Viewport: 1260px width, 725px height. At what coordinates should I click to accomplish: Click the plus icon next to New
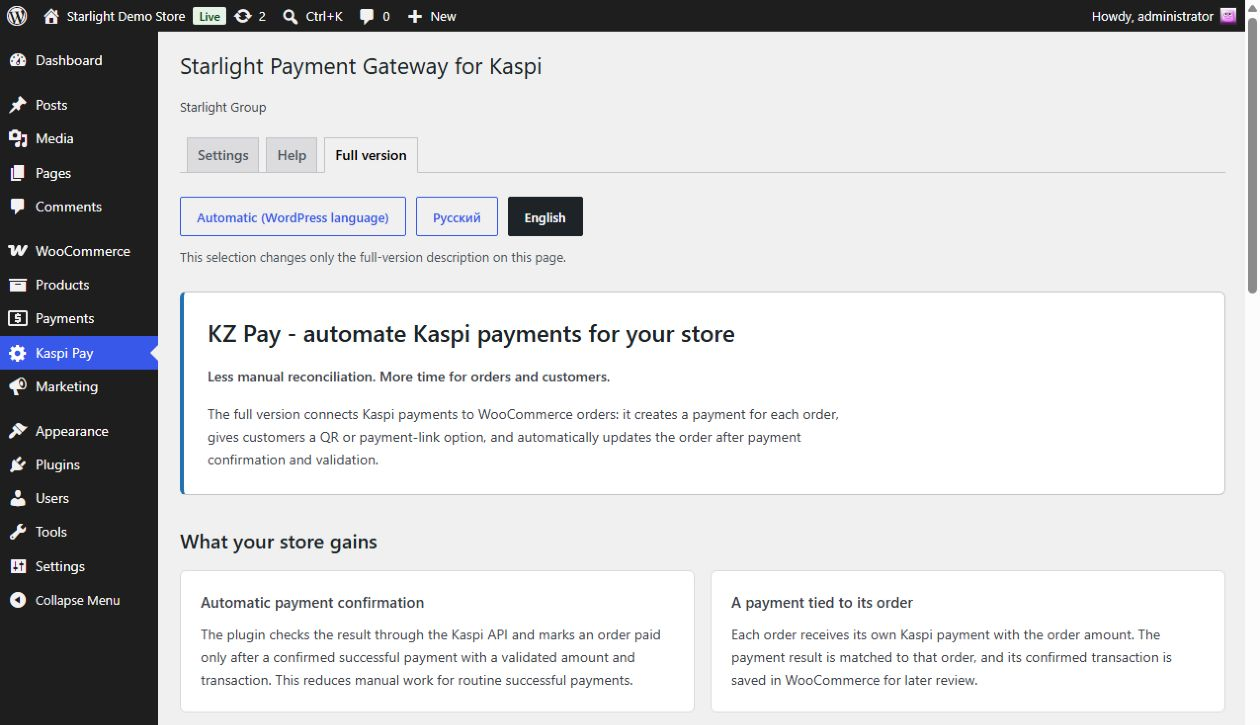click(415, 16)
